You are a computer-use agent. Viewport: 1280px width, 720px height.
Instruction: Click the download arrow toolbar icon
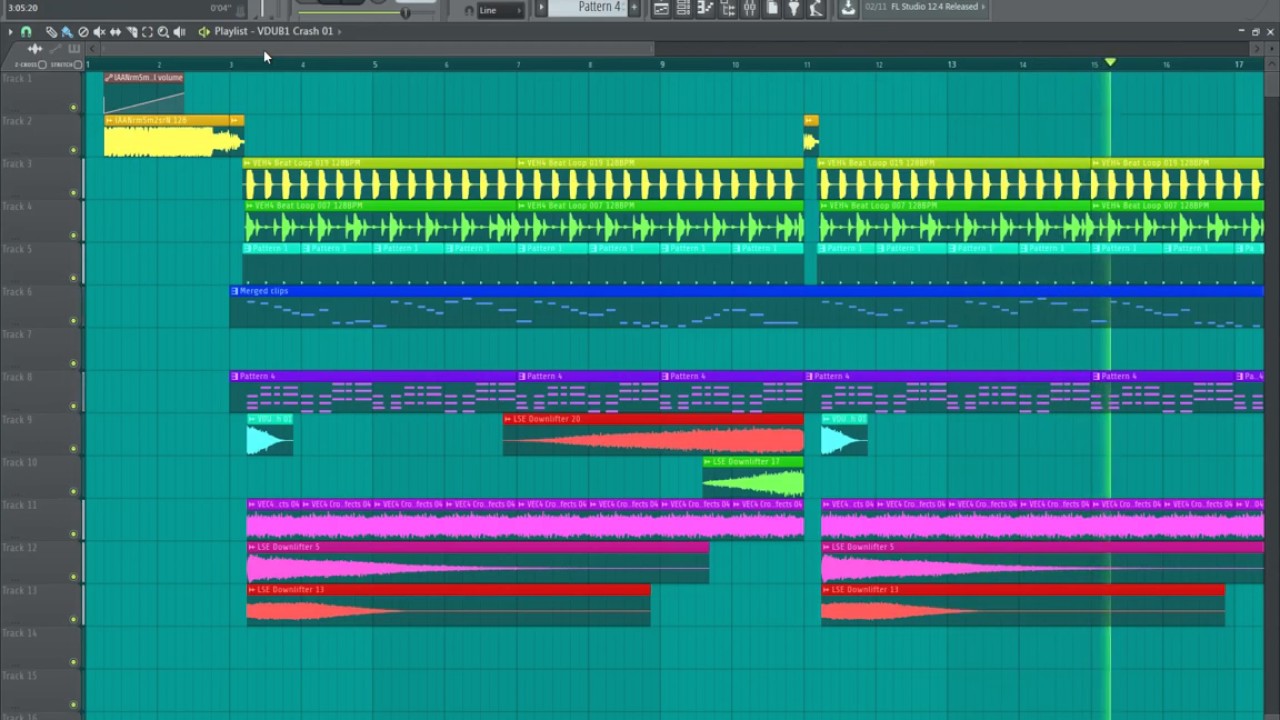[x=848, y=8]
